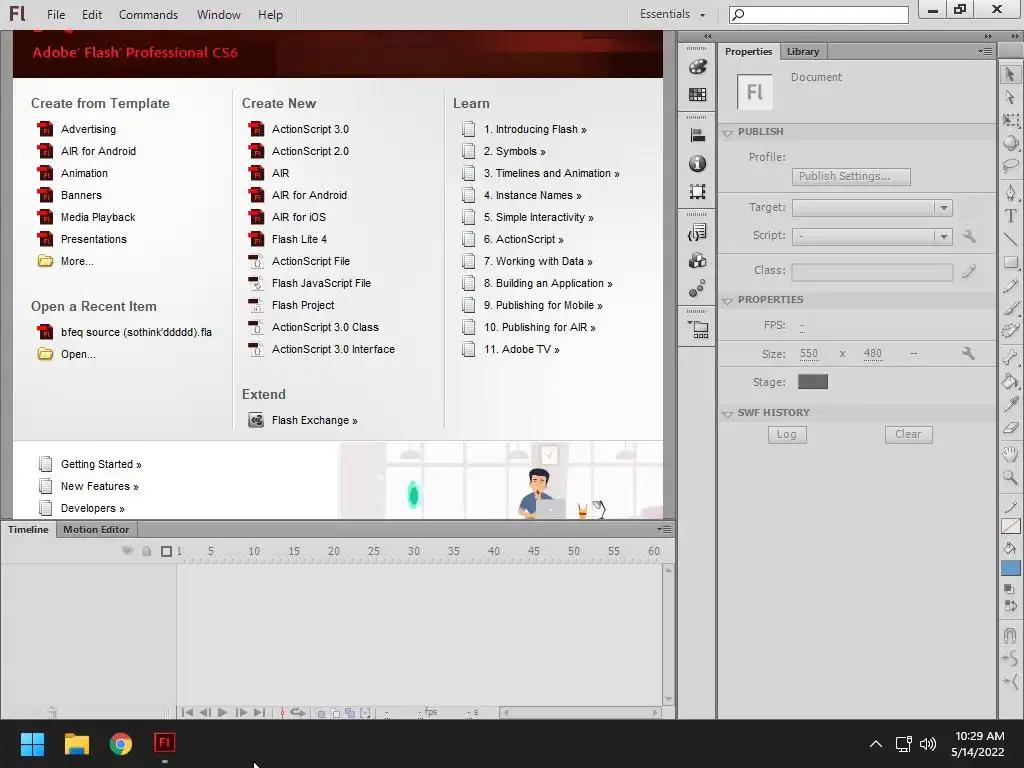Click the Class input field

tap(872, 272)
